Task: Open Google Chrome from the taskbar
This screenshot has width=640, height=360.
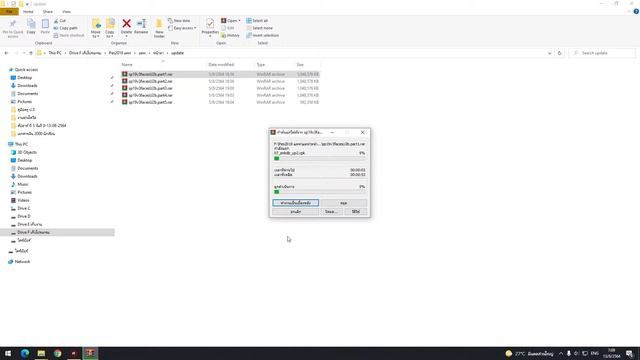Action: tap(58, 353)
